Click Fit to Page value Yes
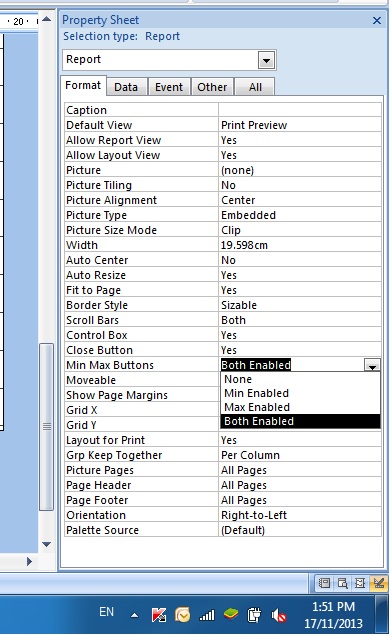Image resolution: width=392 pixels, height=637 pixels. pos(300,290)
